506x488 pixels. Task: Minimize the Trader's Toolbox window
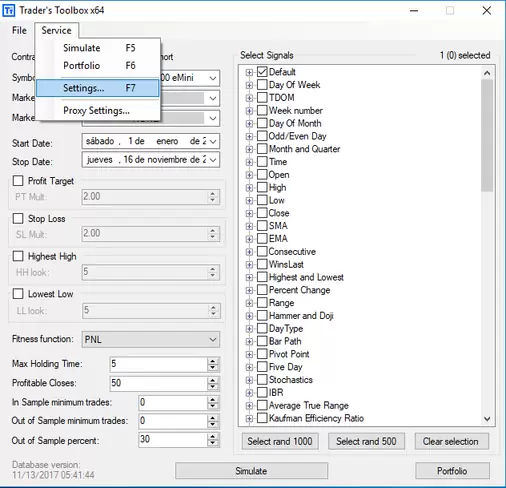[414, 11]
